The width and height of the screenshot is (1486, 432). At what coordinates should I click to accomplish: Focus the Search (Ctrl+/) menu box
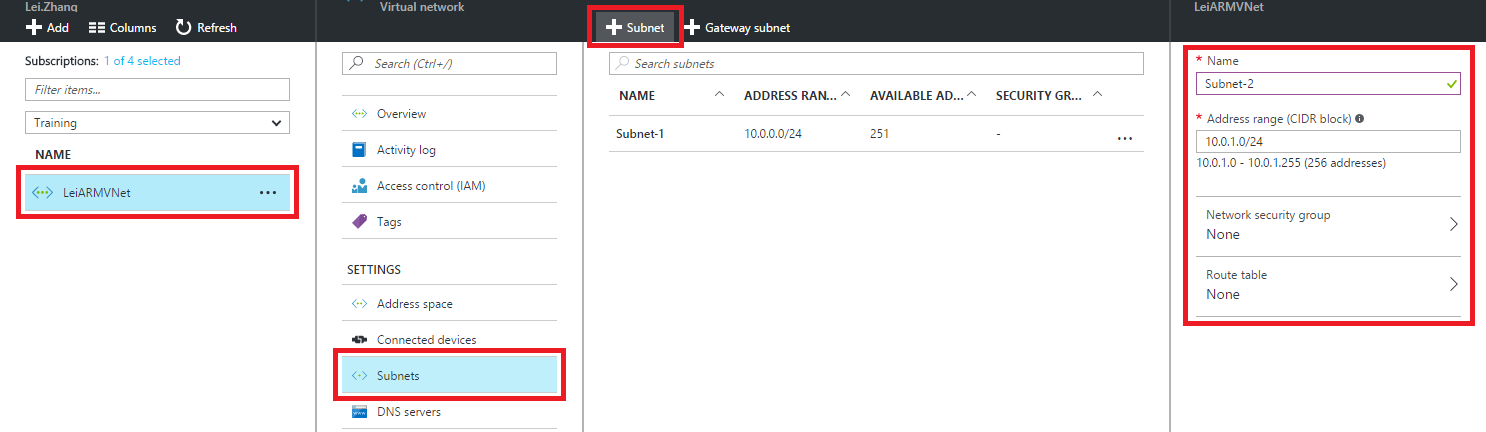449,63
